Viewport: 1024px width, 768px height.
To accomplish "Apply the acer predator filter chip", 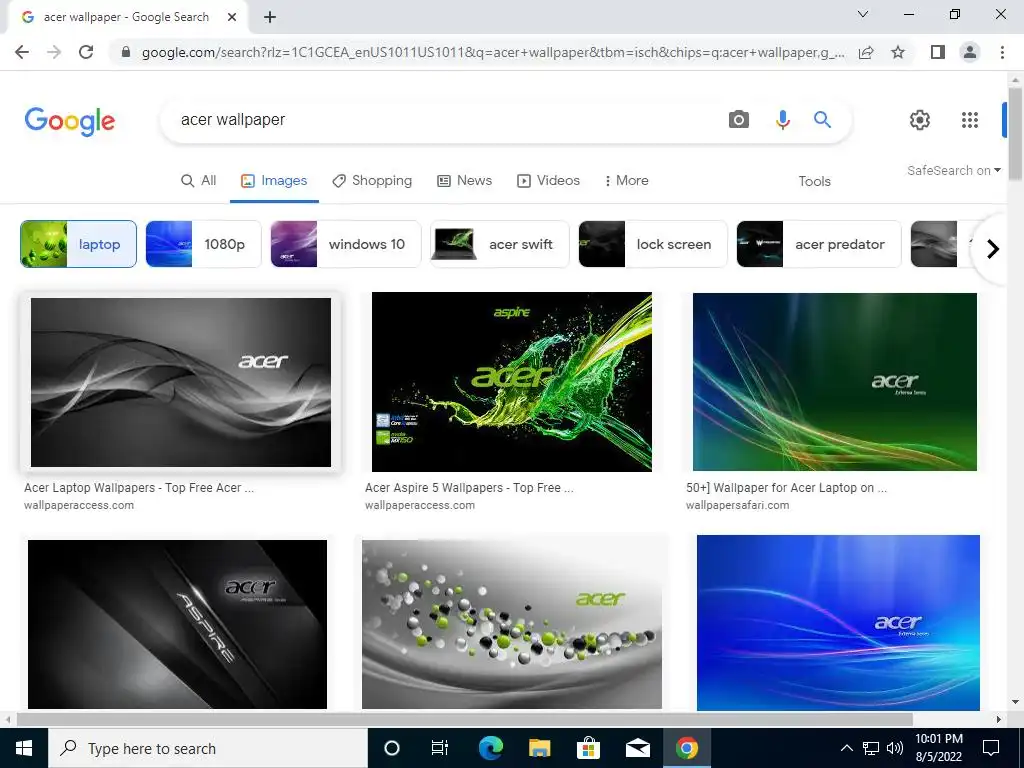I will point(818,244).
